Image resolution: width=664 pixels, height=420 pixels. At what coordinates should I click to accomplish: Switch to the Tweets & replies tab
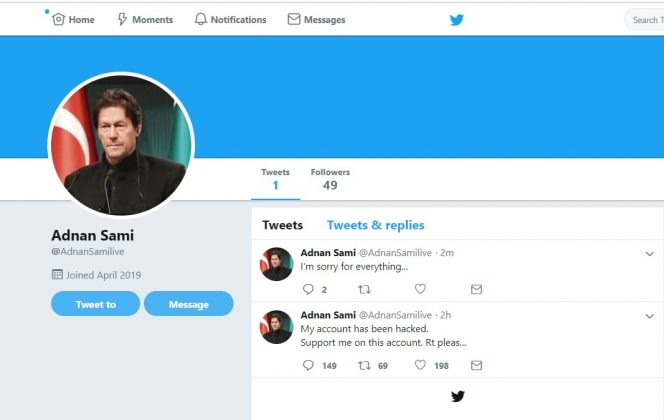[376, 225]
